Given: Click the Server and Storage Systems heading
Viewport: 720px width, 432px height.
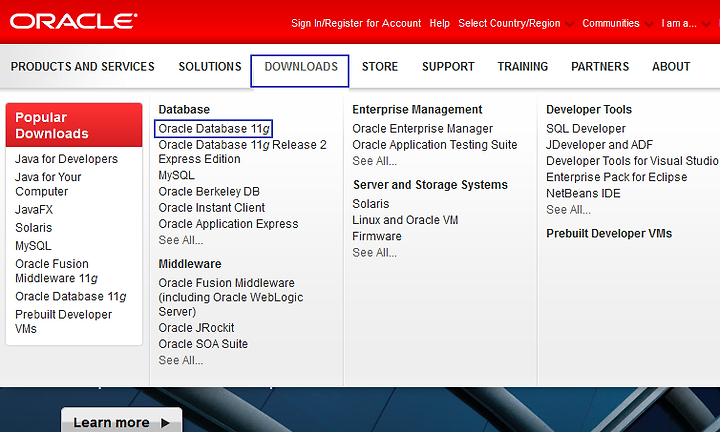Looking at the screenshot, I should [x=430, y=185].
